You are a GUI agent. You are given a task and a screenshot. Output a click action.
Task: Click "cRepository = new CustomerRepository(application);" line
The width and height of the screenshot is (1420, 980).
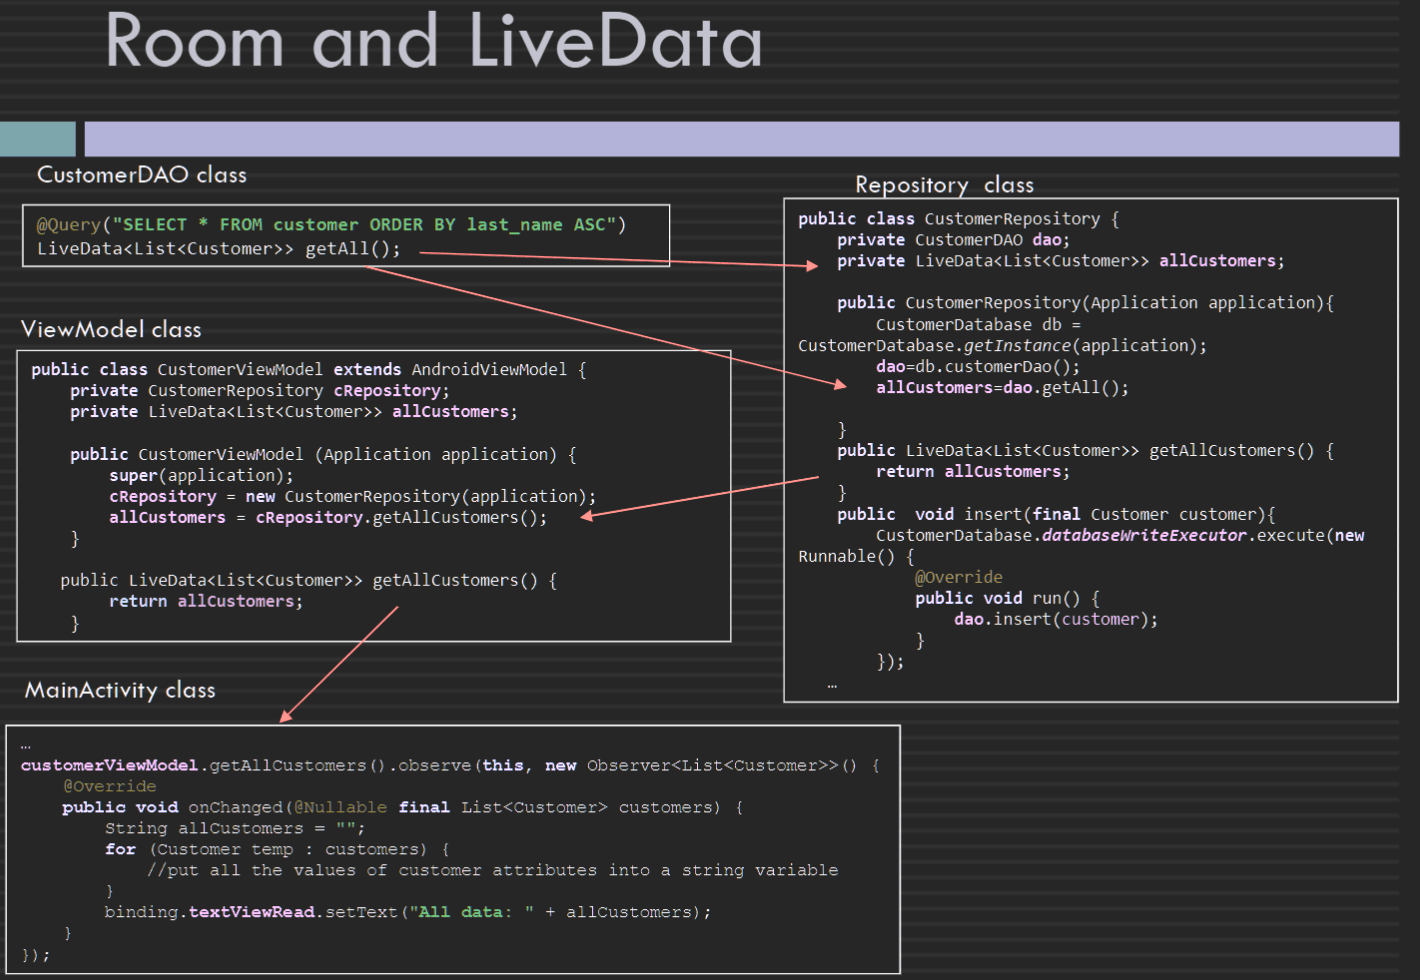352,497
